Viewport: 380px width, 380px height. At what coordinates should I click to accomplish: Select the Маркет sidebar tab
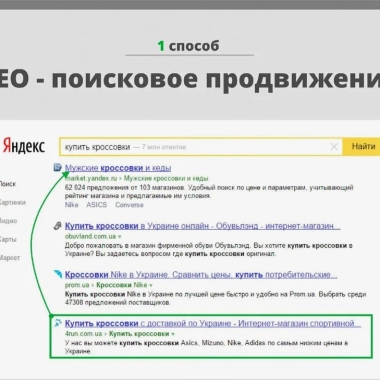point(10,257)
